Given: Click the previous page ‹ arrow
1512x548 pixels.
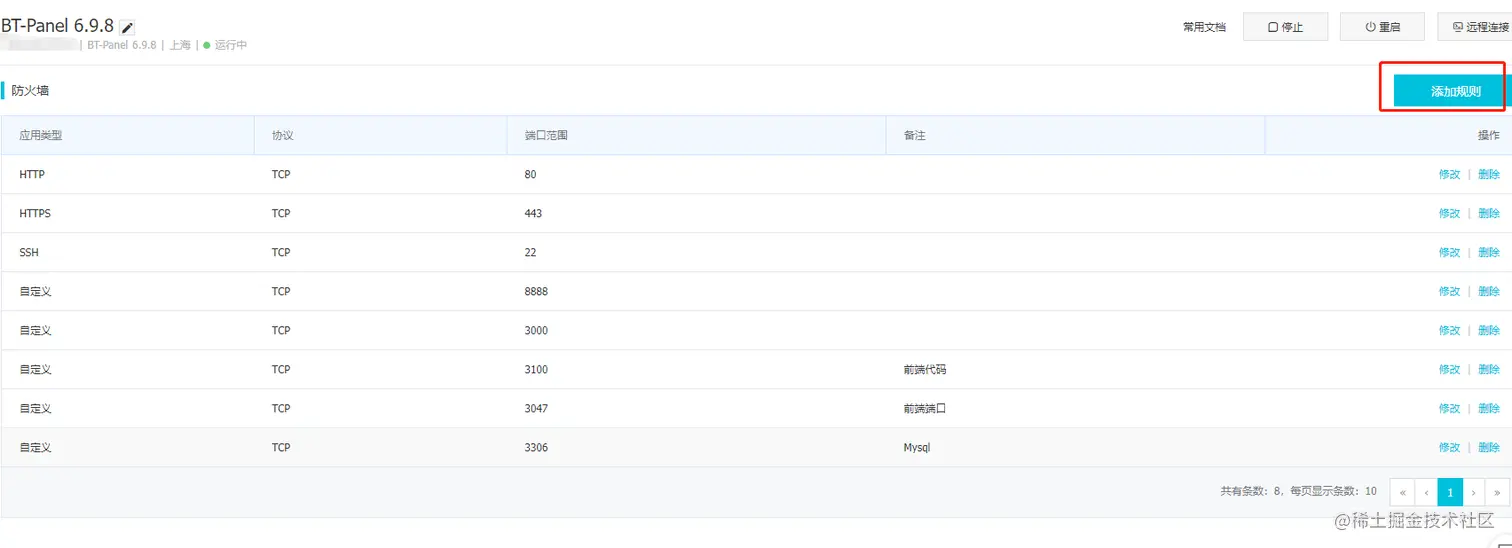Looking at the screenshot, I should click(x=1426, y=492).
